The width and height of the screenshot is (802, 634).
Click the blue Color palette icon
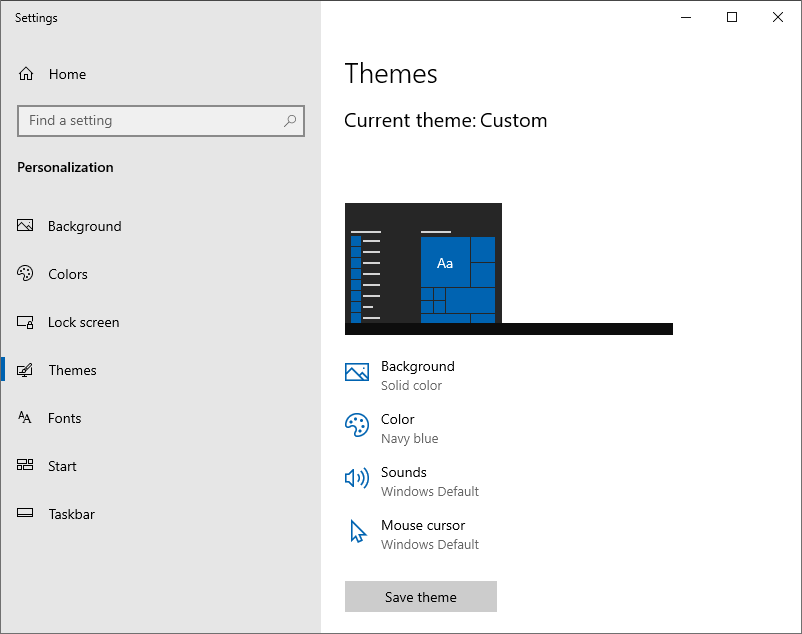tap(357, 425)
